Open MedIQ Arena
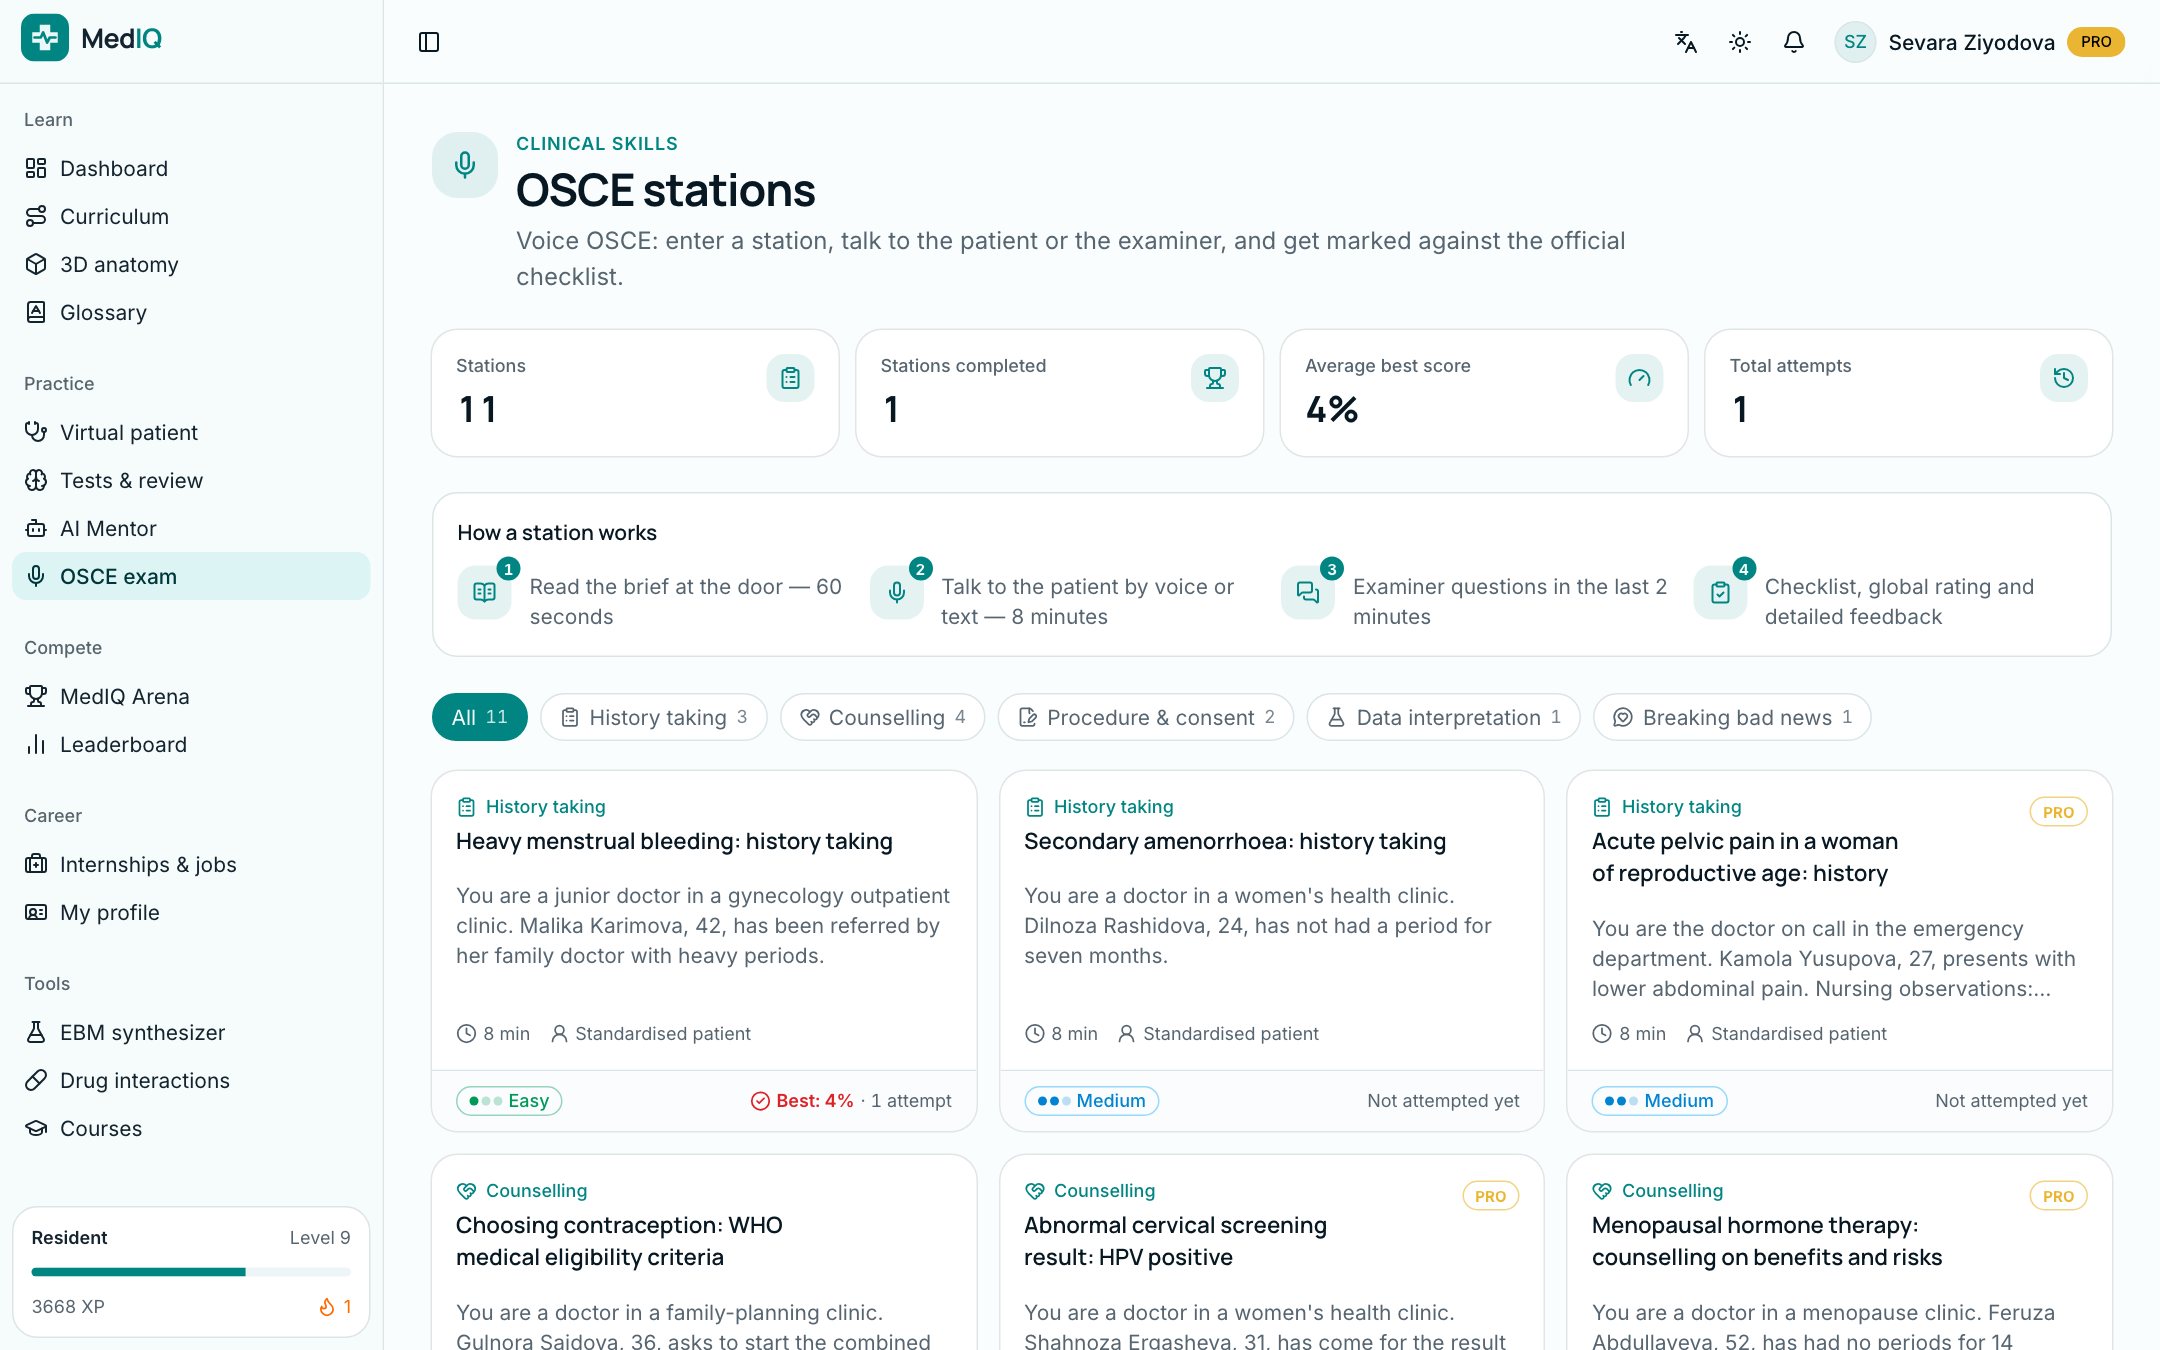Screen dimensions: 2160x1350 point(191,696)
